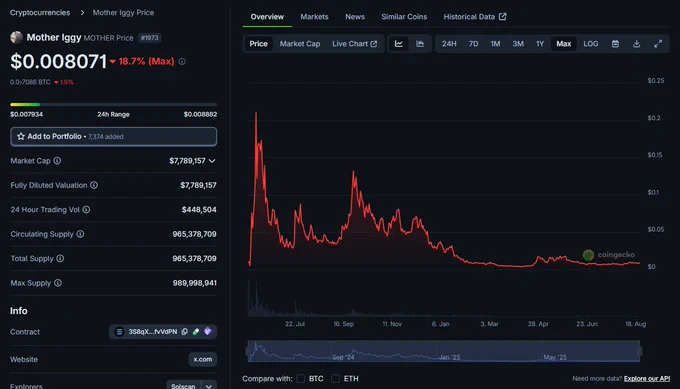Select the Market Cap chart toggle
680x389 pixels.
300,44
